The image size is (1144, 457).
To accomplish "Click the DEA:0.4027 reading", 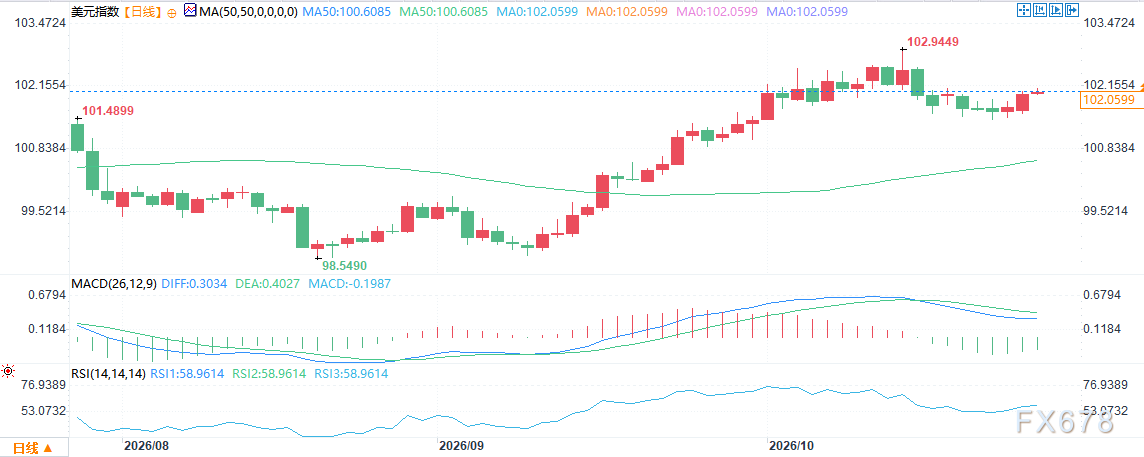I will pyautogui.click(x=267, y=283).
